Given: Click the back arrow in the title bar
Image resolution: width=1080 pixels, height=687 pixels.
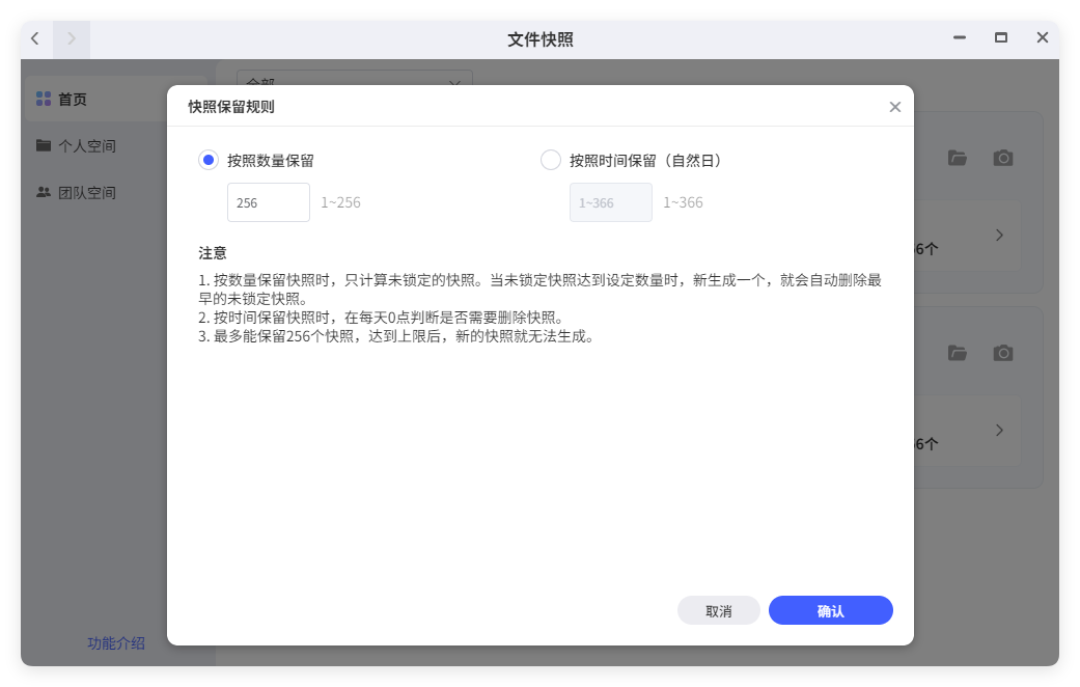Looking at the screenshot, I should tap(35, 39).
